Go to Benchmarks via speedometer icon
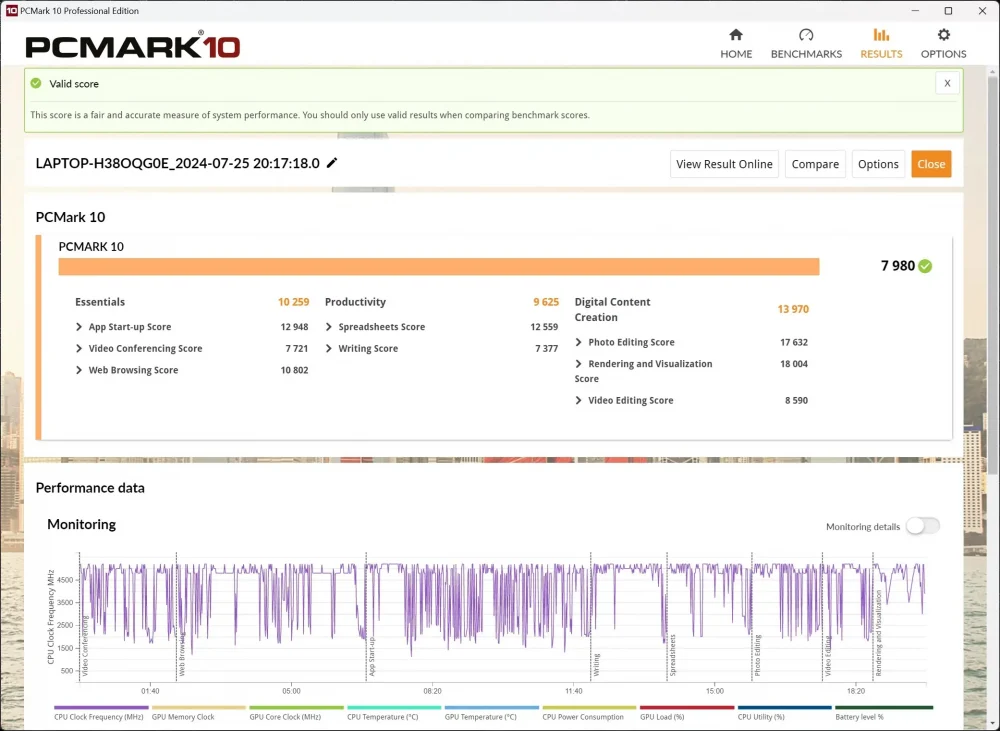This screenshot has width=1000, height=731. (806, 34)
